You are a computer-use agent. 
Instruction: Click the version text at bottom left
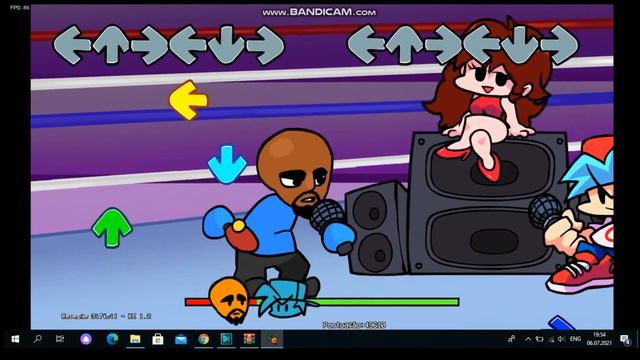coord(106,316)
